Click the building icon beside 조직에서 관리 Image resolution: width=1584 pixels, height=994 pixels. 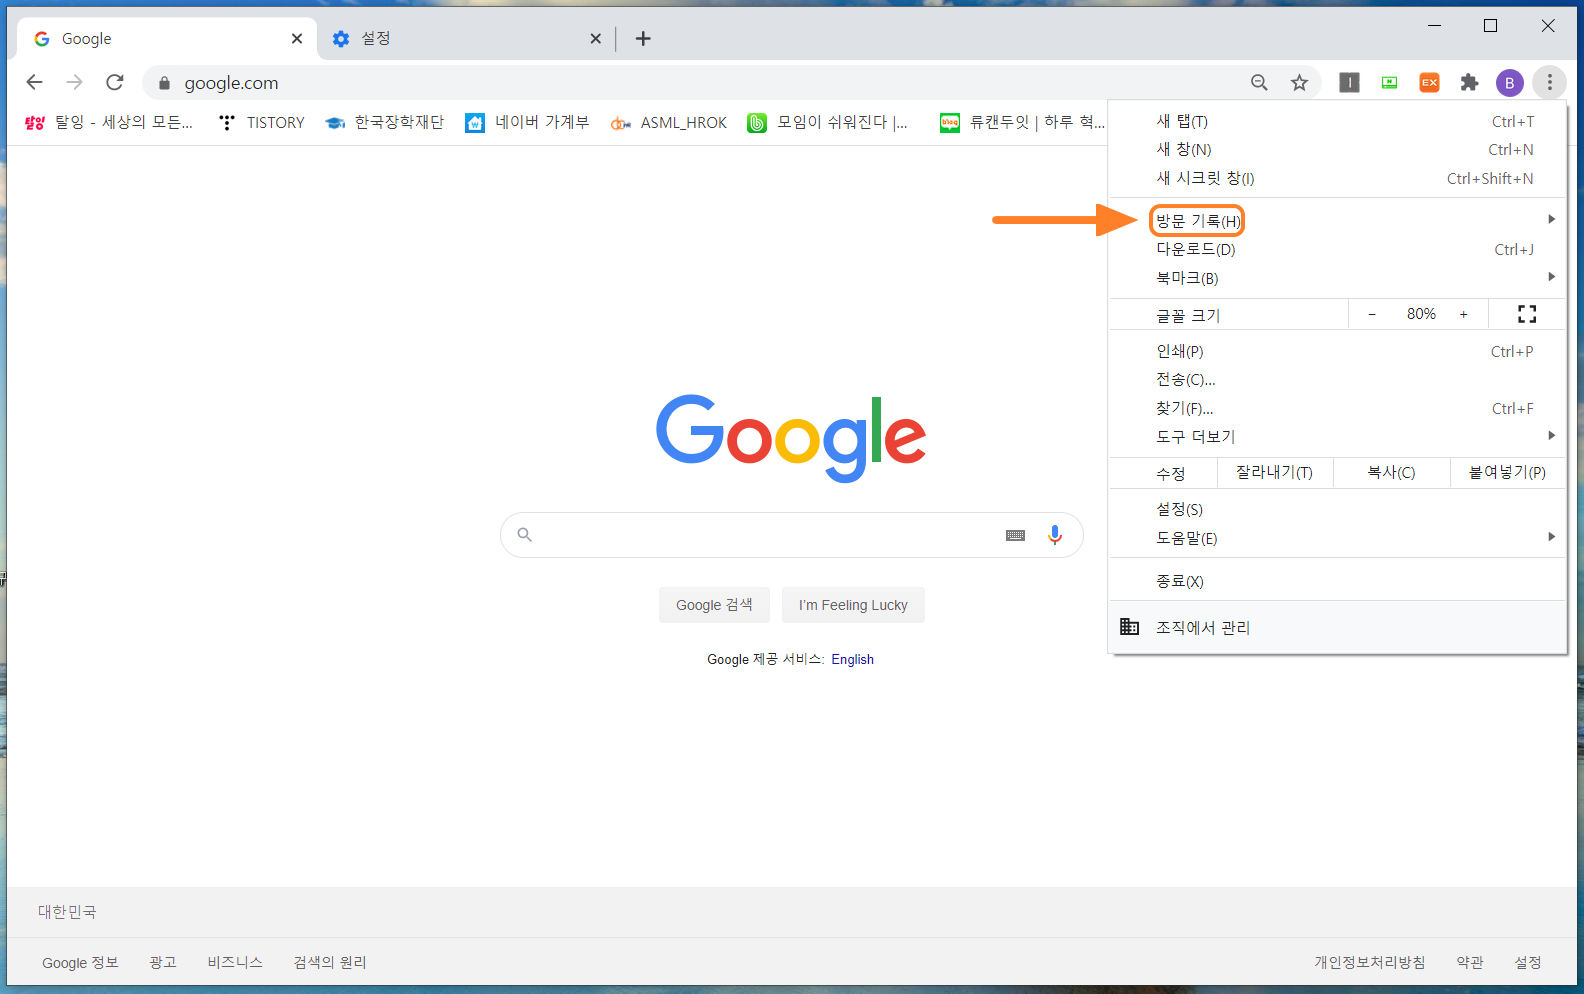(x=1129, y=627)
